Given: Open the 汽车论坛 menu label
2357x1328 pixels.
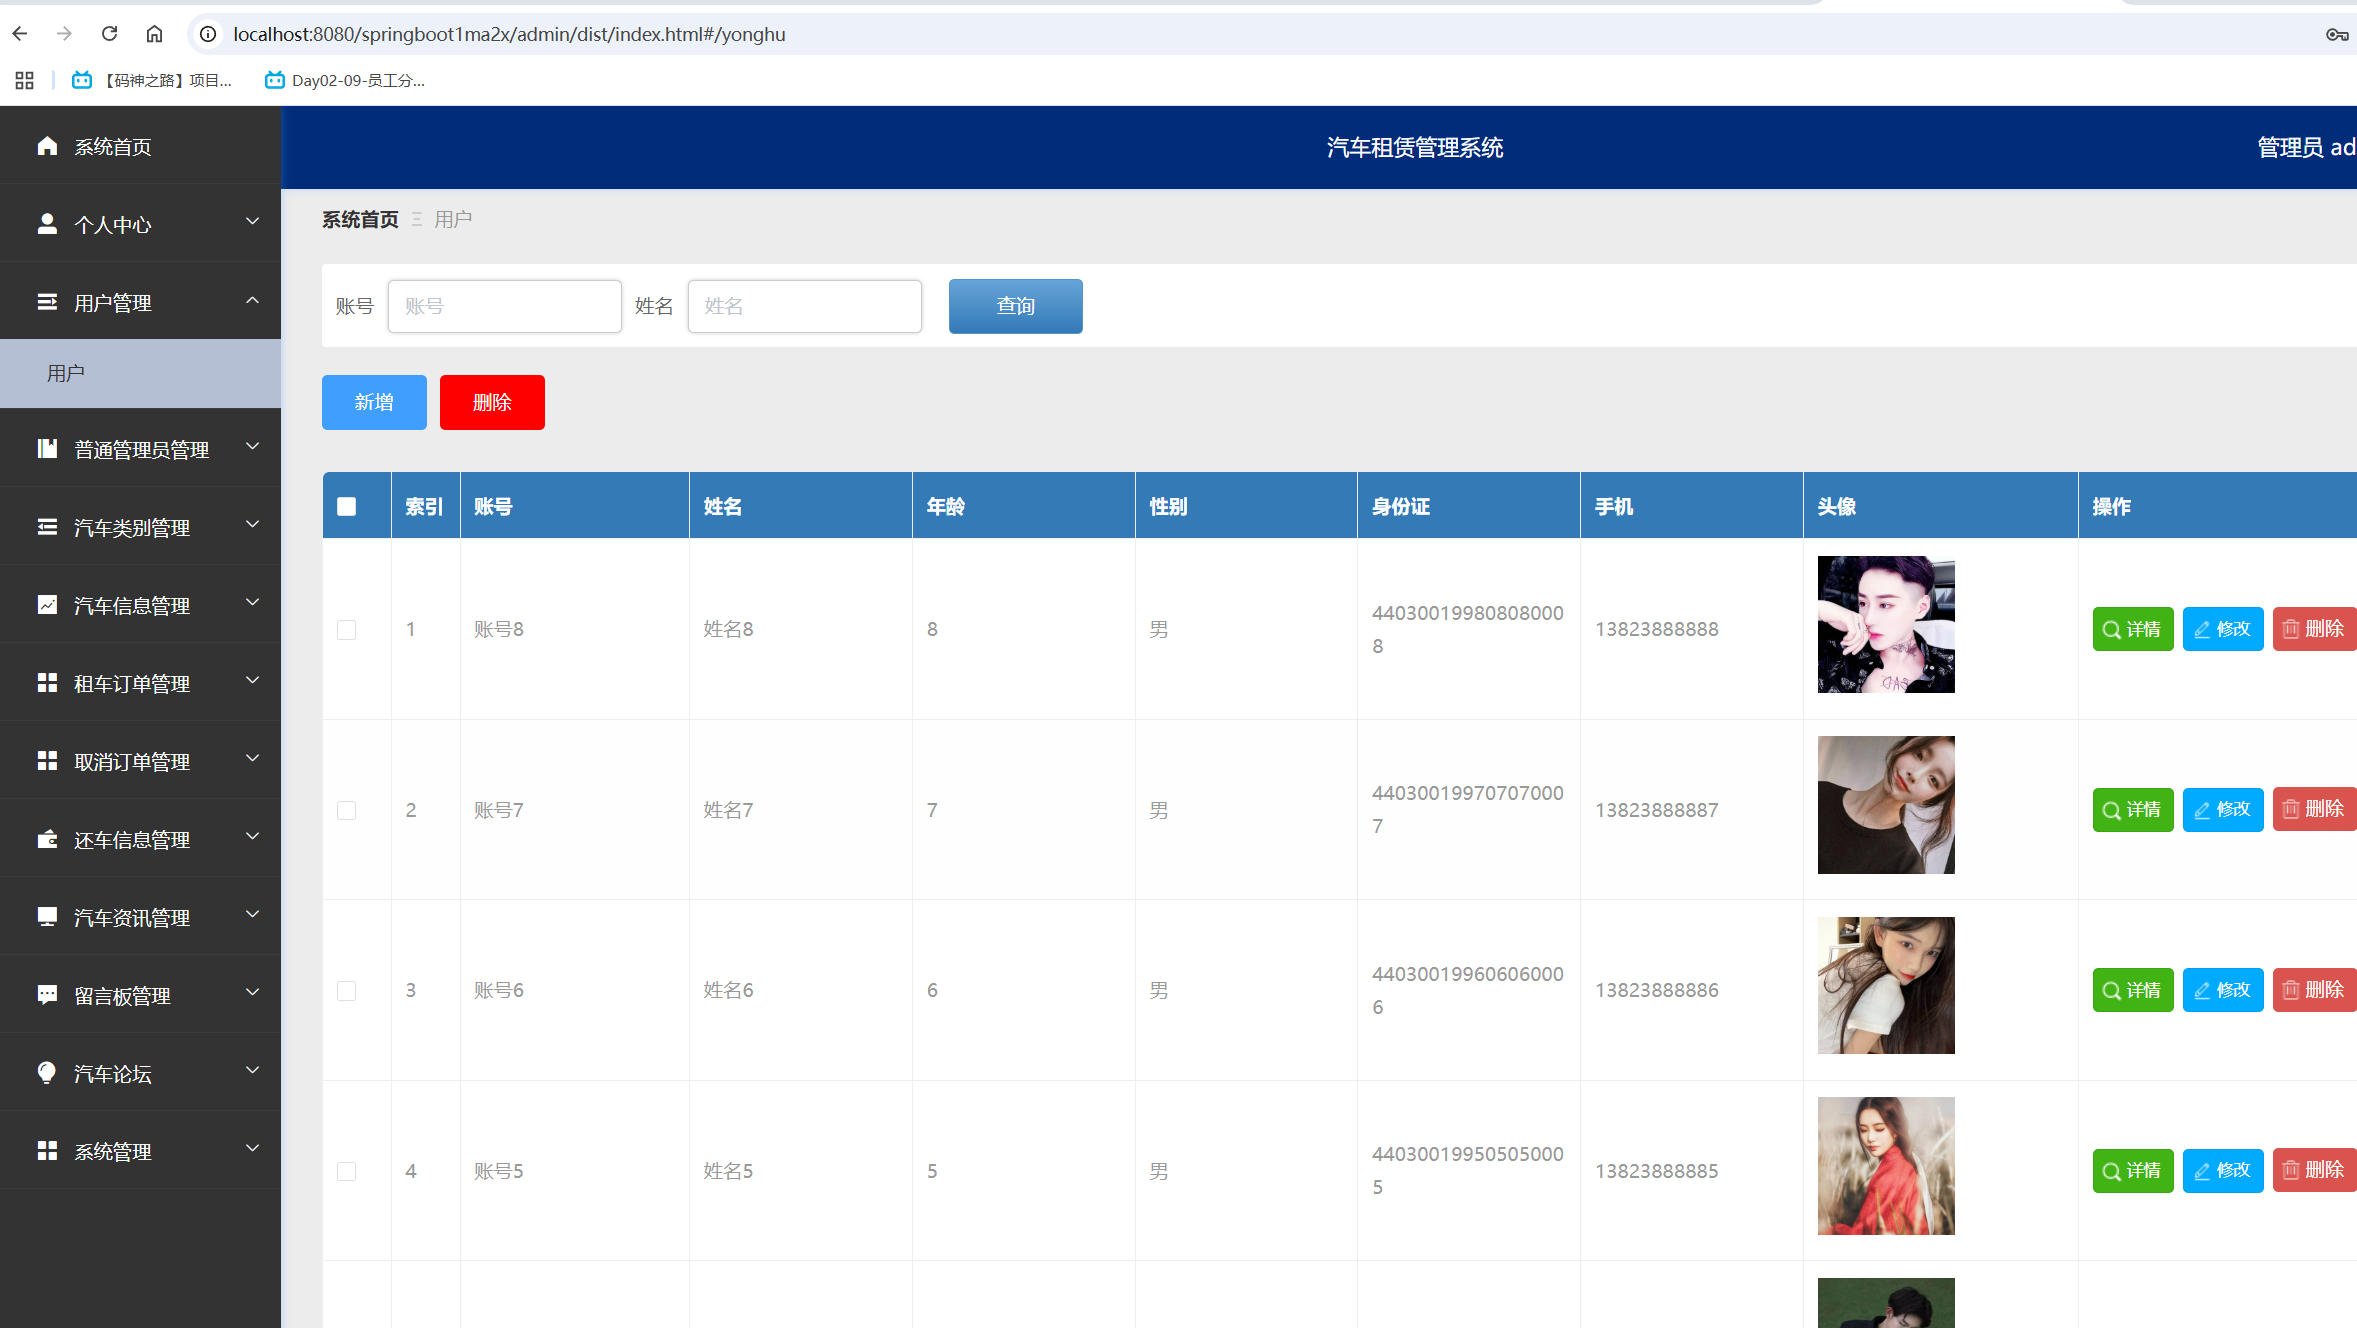Looking at the screenshot, I should [x=113, y=1074].
